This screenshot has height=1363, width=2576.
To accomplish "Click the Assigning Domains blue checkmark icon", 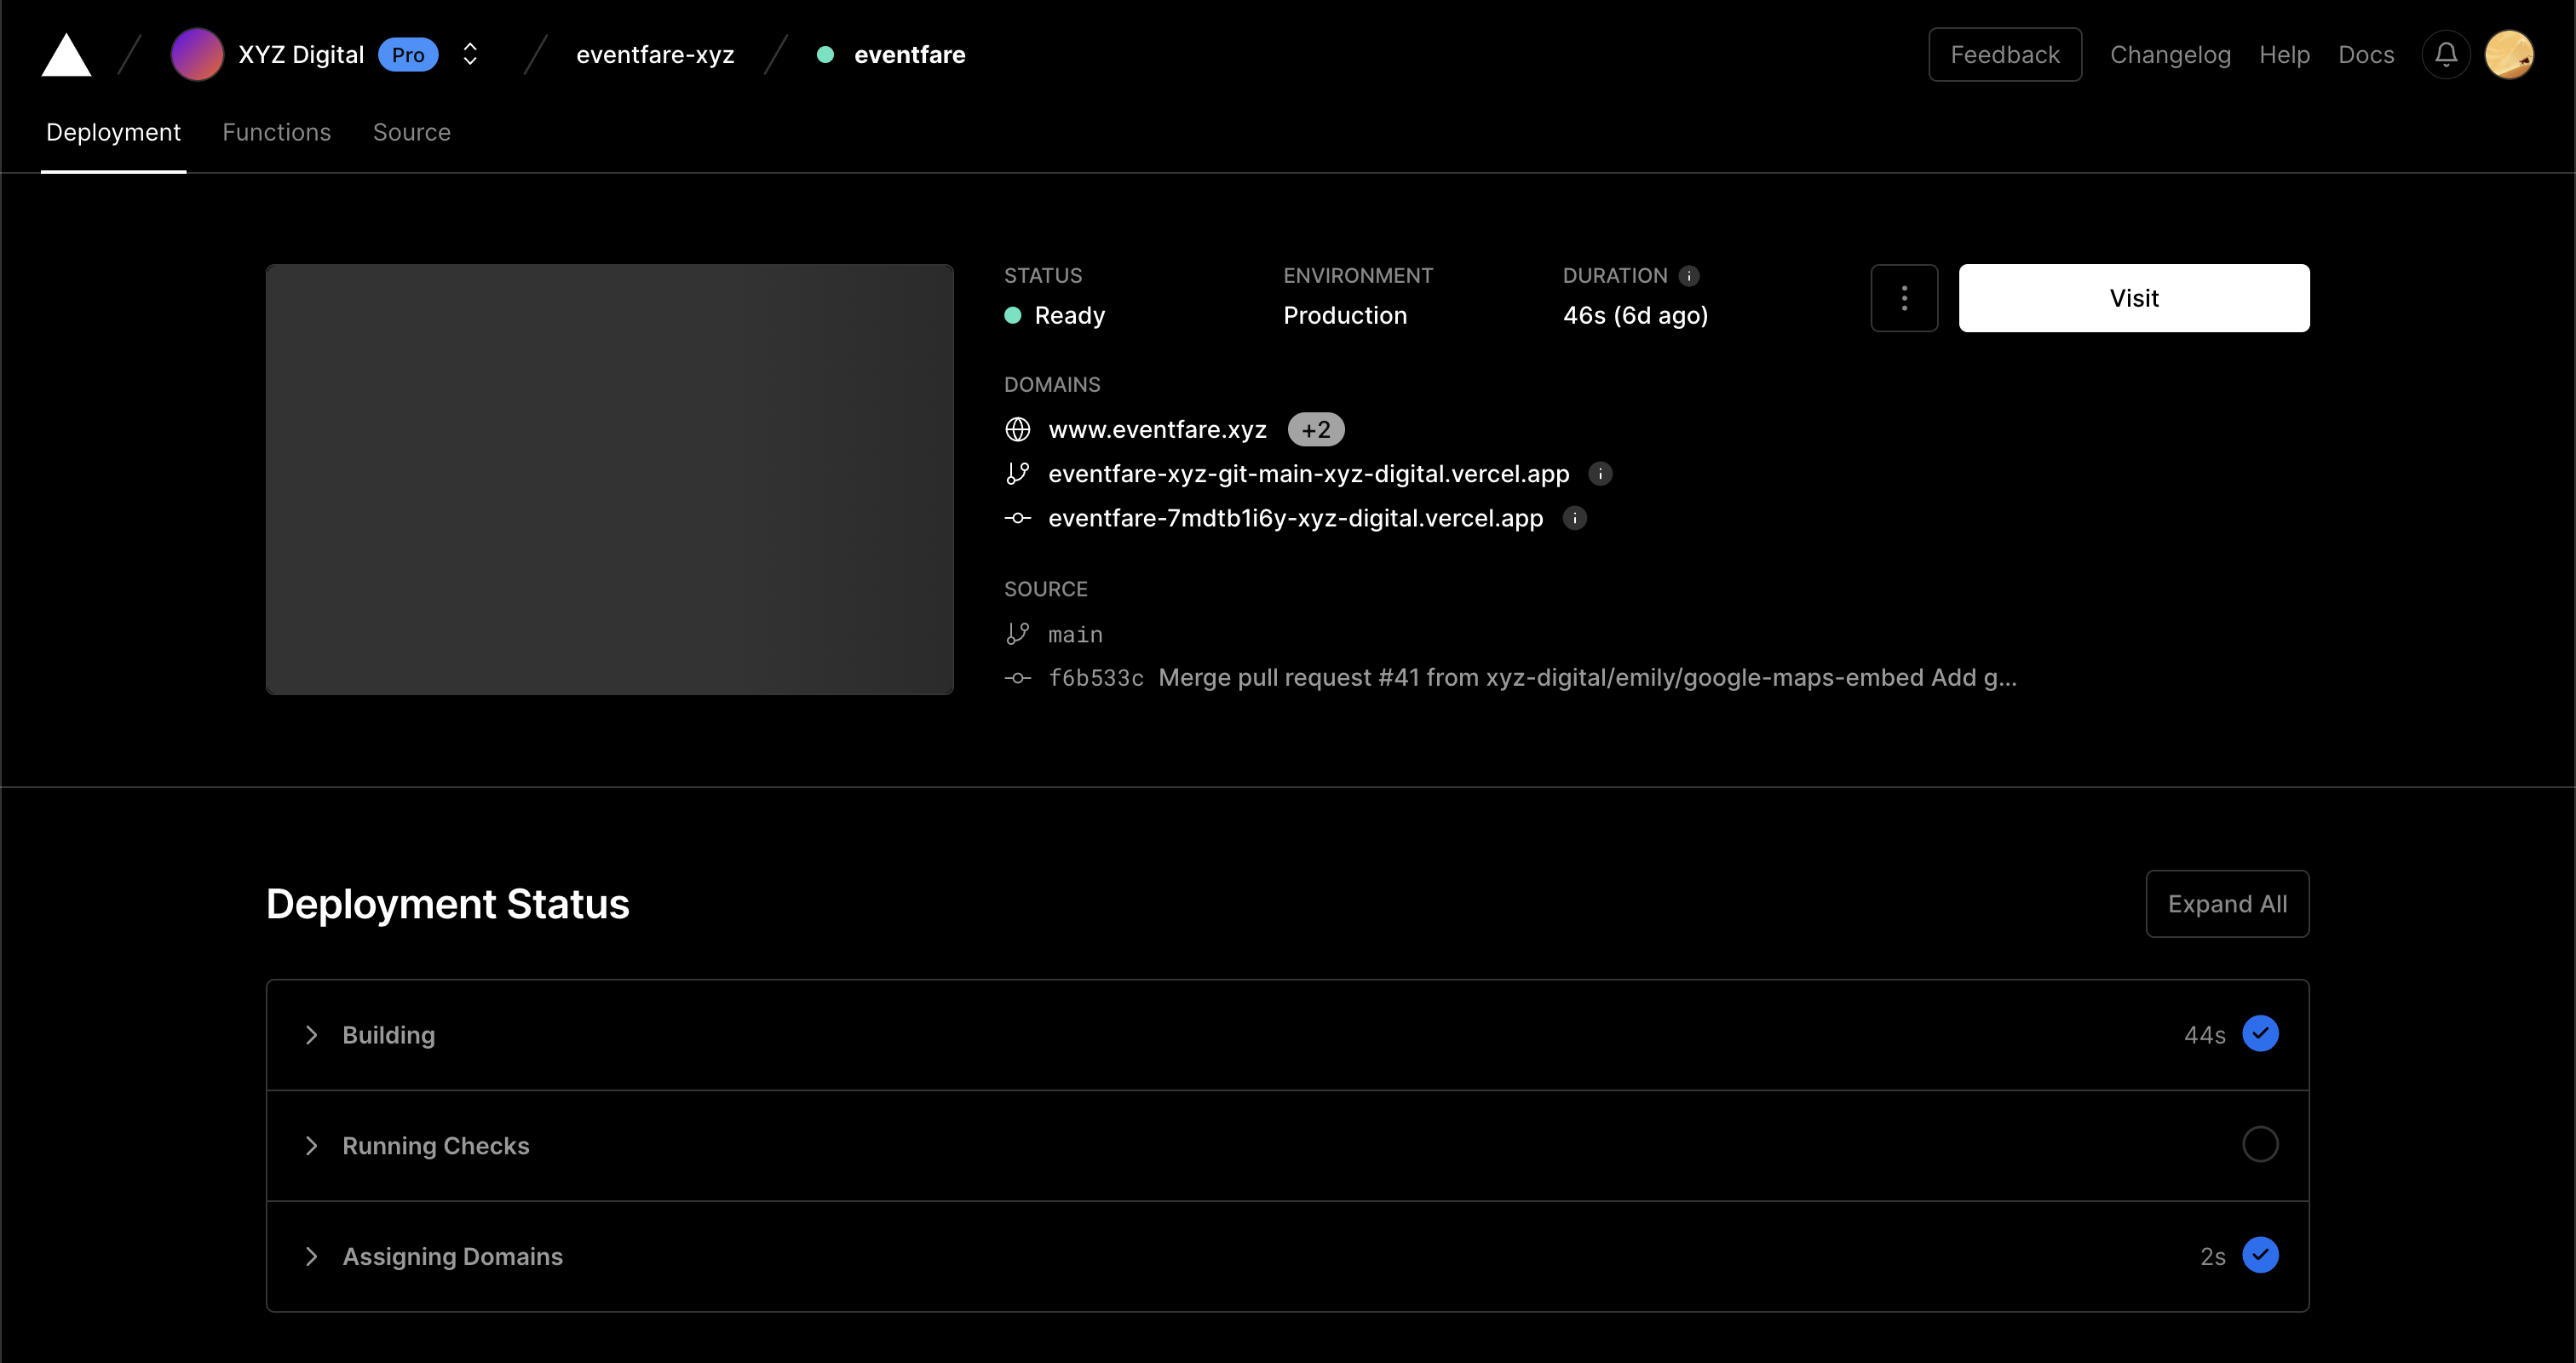I will click(2260, 1255).
